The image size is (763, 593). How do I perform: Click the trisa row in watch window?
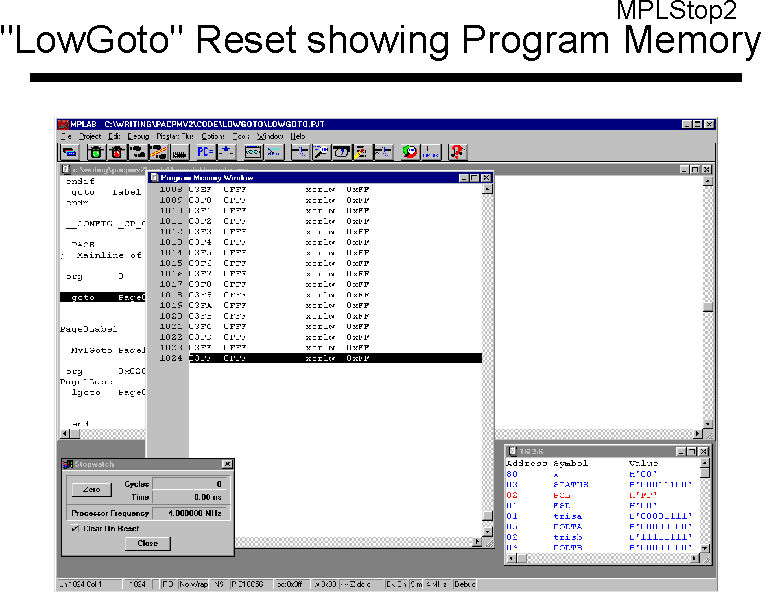[603, 516]
